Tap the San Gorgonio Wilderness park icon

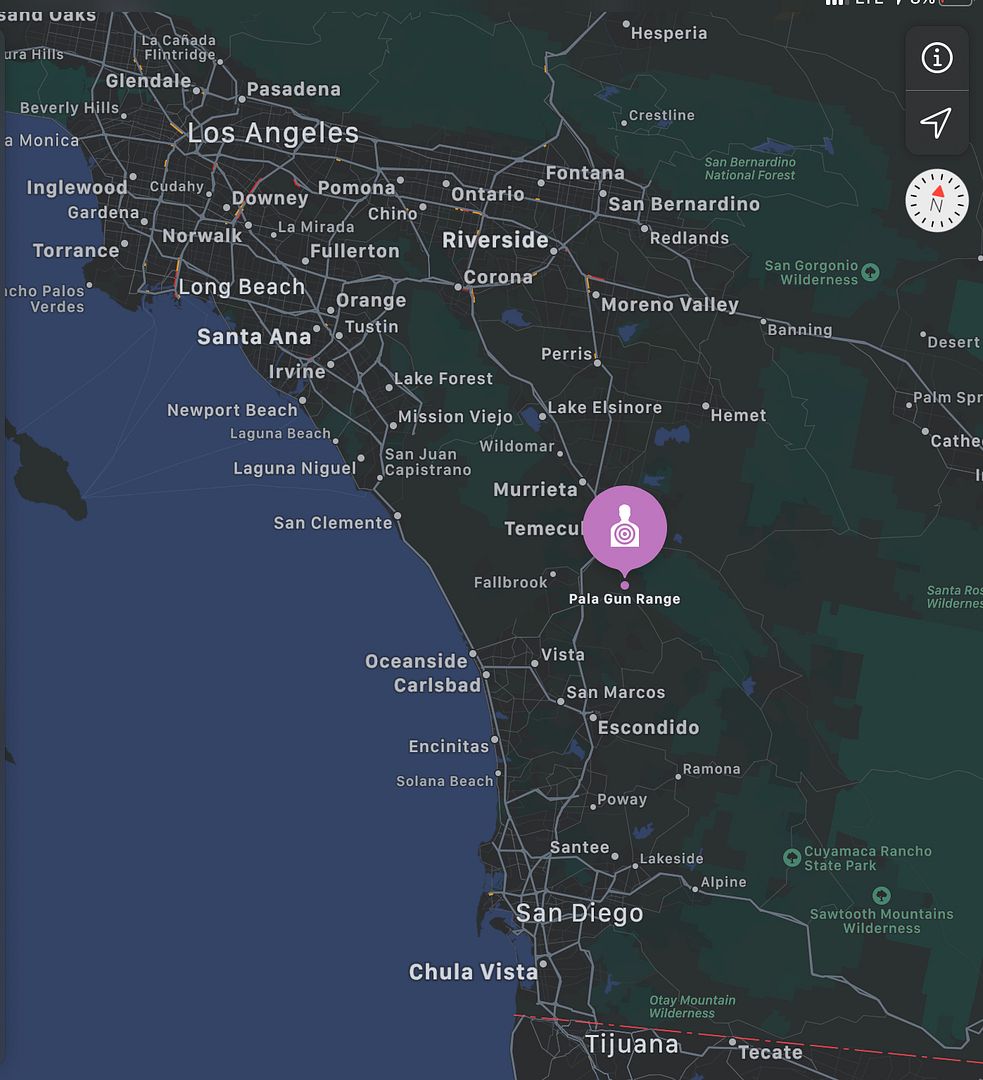coord(870,272)
